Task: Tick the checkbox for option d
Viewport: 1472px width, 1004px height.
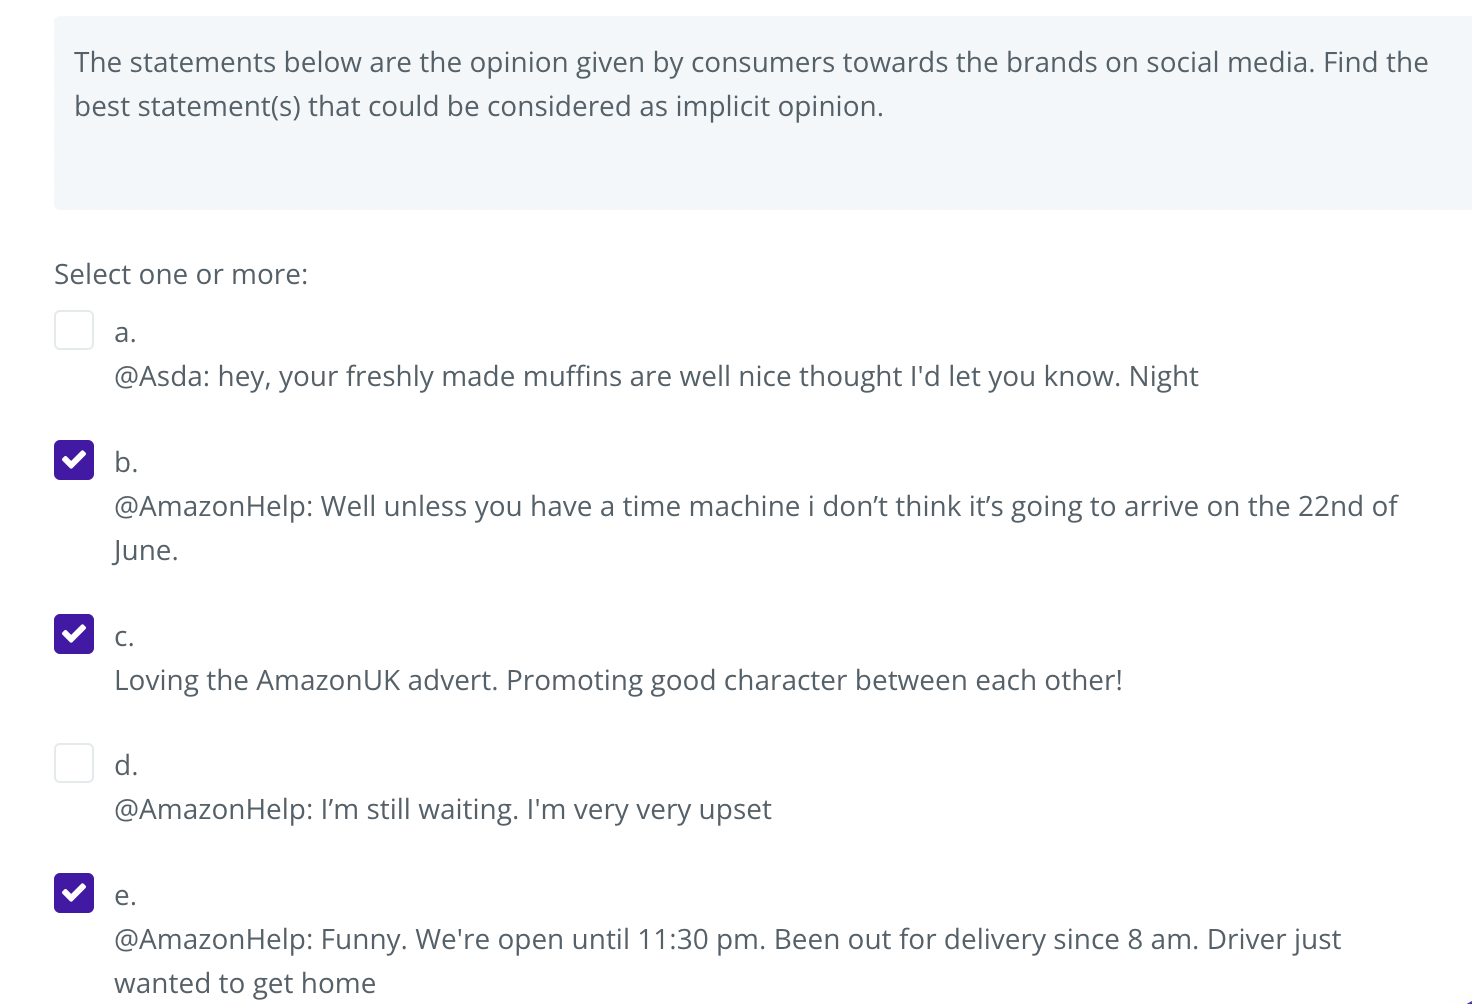Action: click(74, 763)
